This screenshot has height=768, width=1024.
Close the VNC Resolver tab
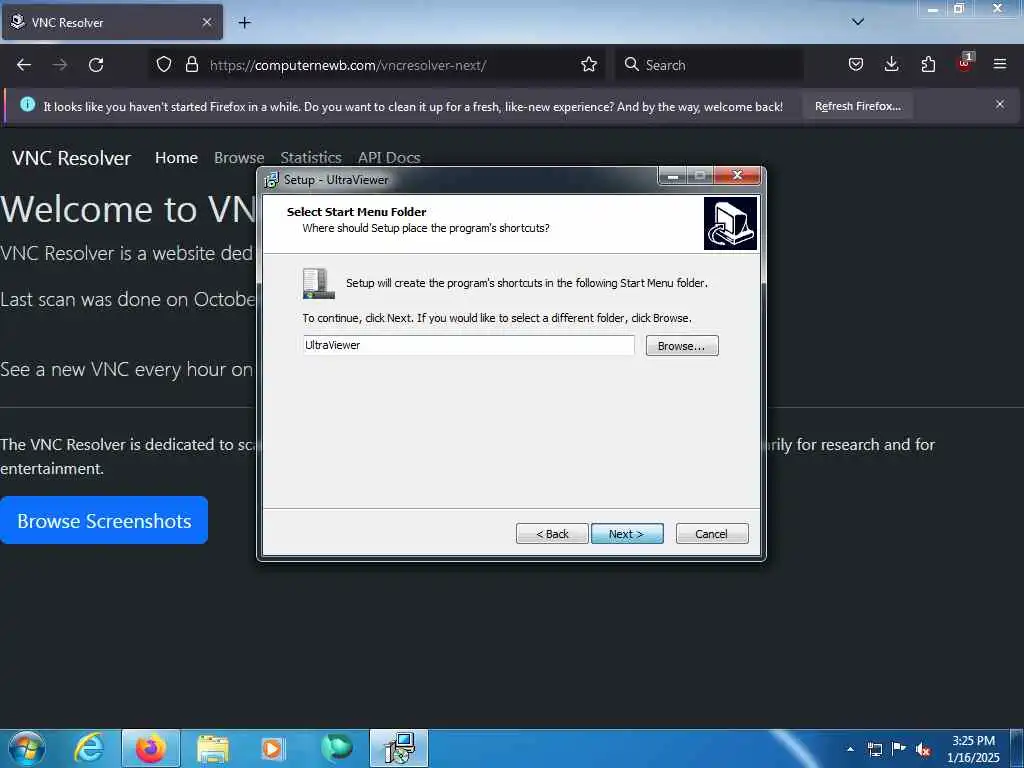click(207, 22)
